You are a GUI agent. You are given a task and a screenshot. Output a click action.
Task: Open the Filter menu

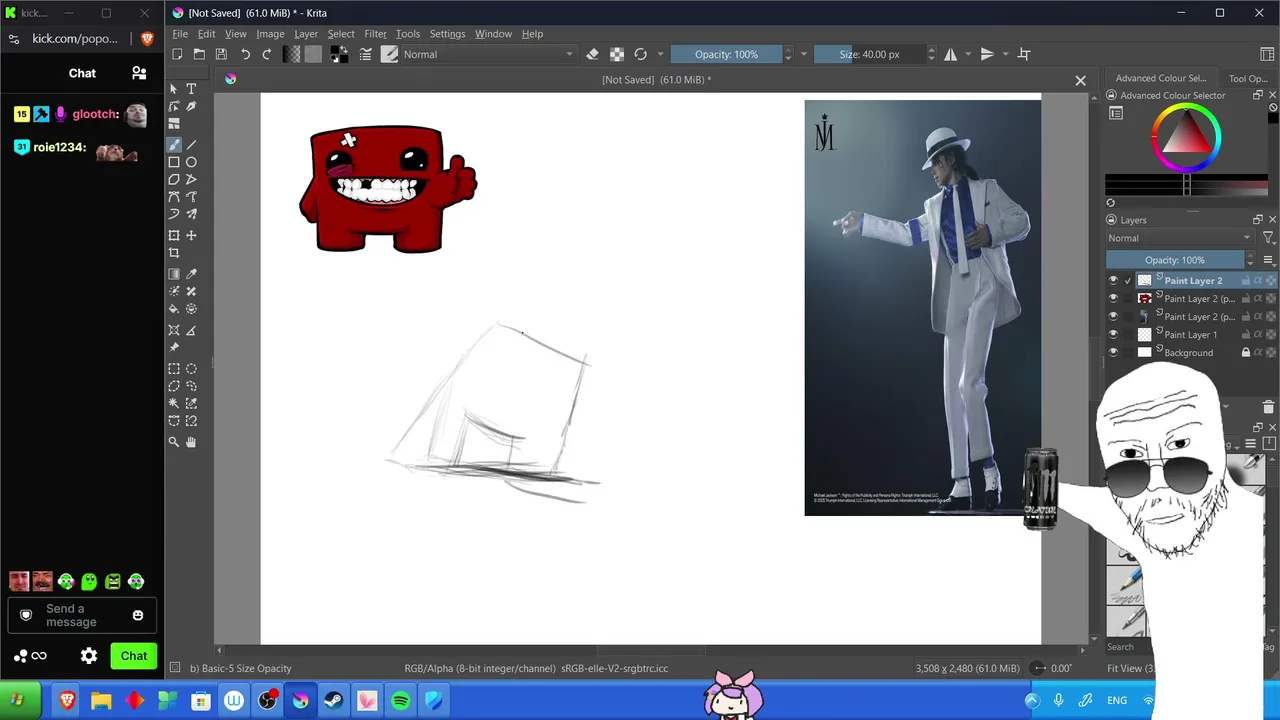(375, 34)
